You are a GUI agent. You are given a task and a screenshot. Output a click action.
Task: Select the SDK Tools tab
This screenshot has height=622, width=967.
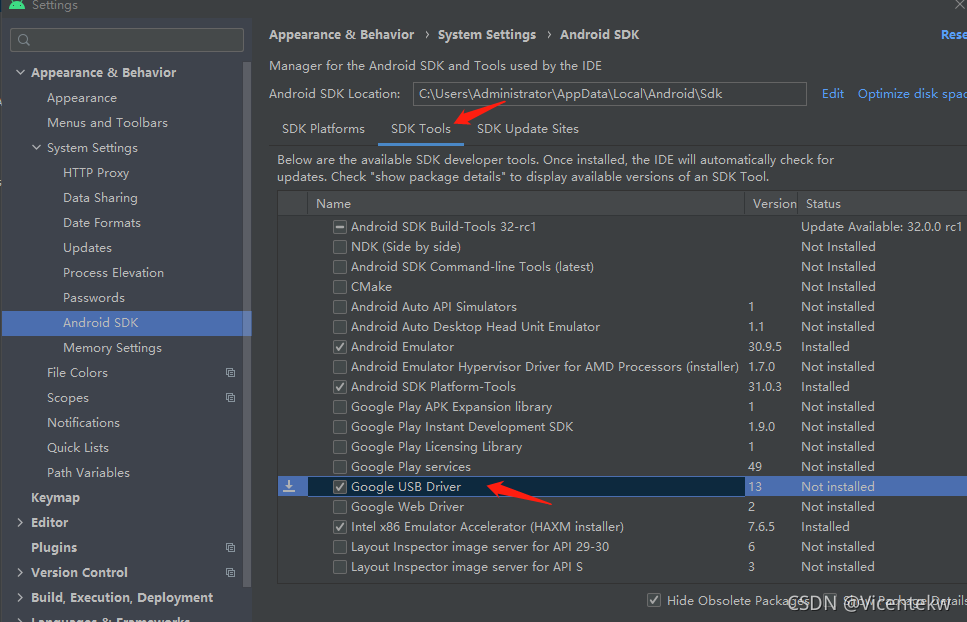[x=421, y=129]
